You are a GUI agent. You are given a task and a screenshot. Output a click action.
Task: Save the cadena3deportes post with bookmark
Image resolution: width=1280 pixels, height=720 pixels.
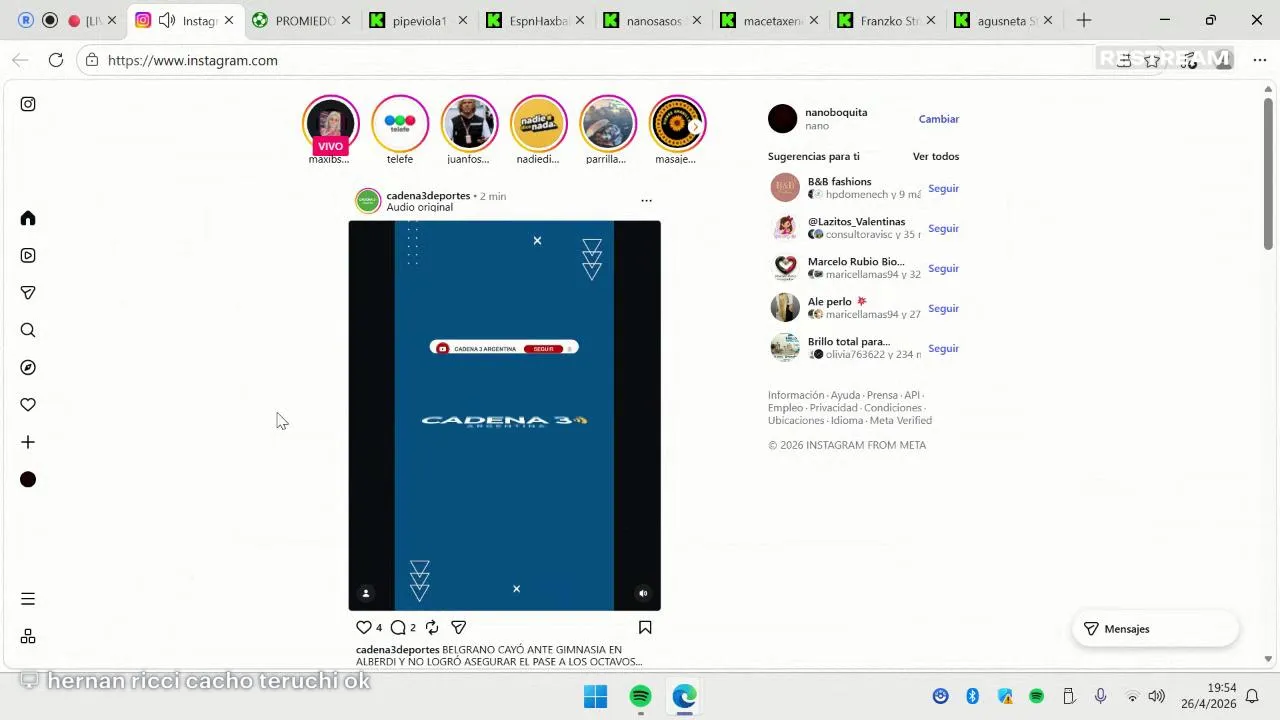pos(645,627)
